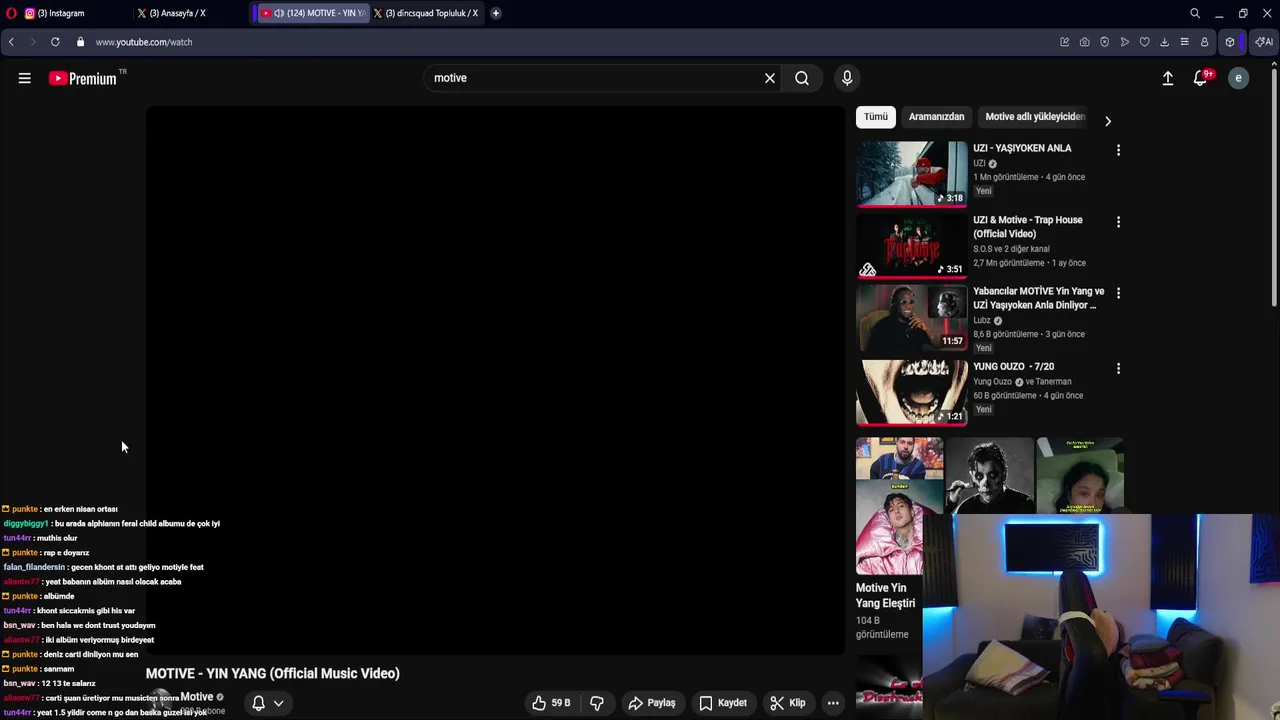1280x720 pixels.
Task: Click the black video player area
Action: point(495,380)
